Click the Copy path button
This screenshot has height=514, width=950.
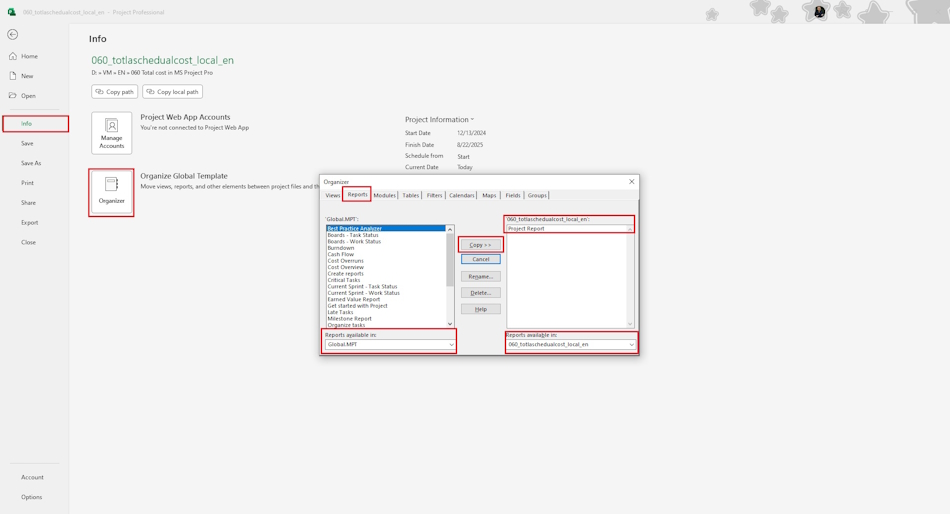(115, 92)
